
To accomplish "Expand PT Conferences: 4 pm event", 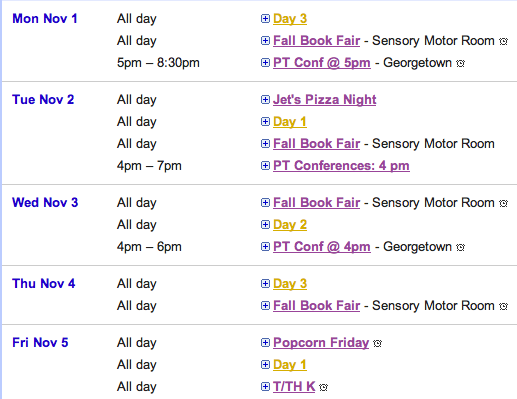I will pos(265,166).
